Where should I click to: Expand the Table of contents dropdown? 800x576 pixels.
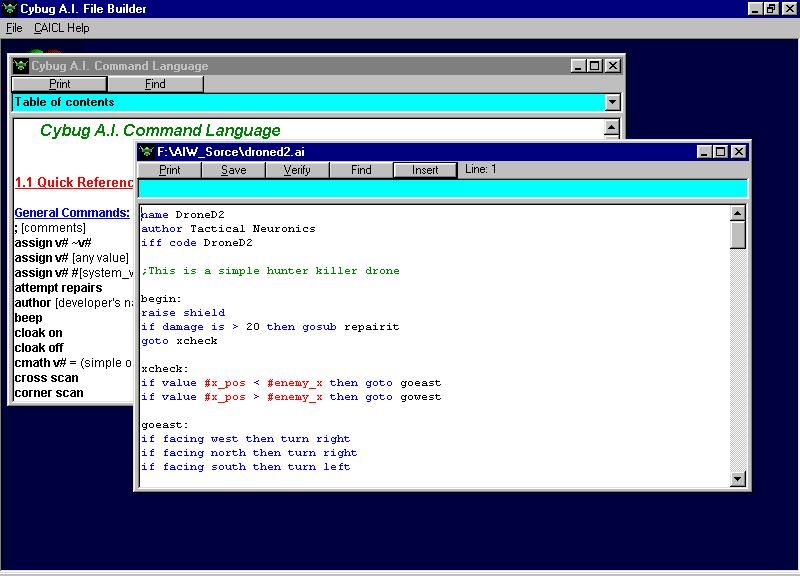click(612, 102)
